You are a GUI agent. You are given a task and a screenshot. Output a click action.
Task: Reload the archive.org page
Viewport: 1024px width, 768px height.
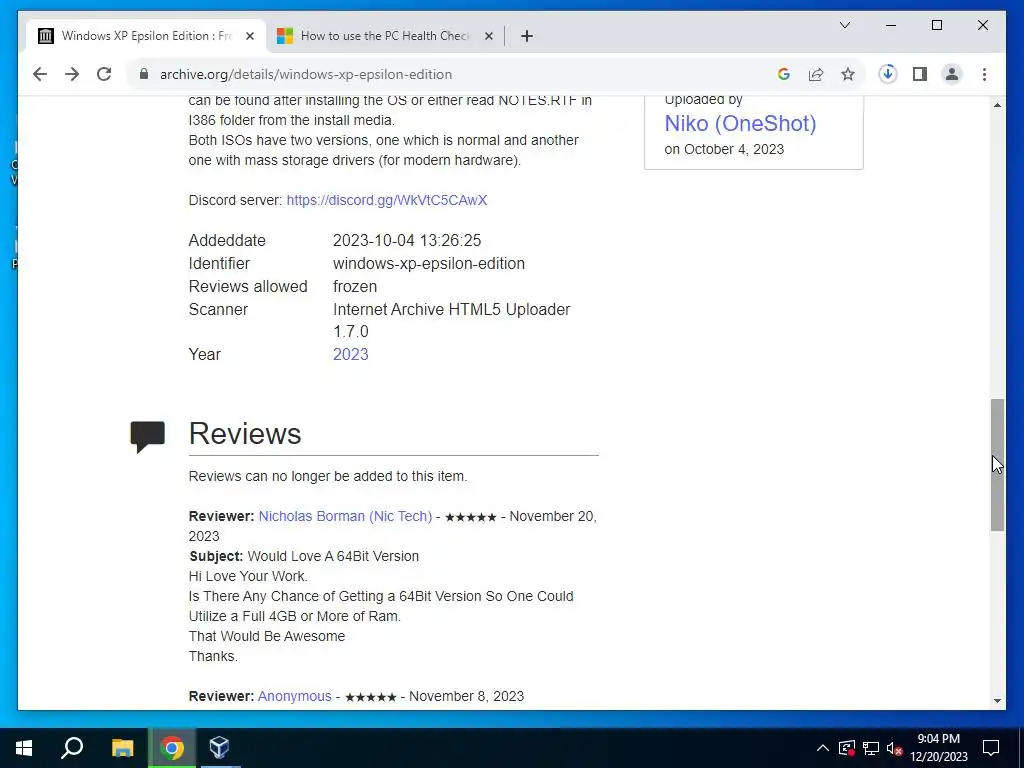(104, 74)
